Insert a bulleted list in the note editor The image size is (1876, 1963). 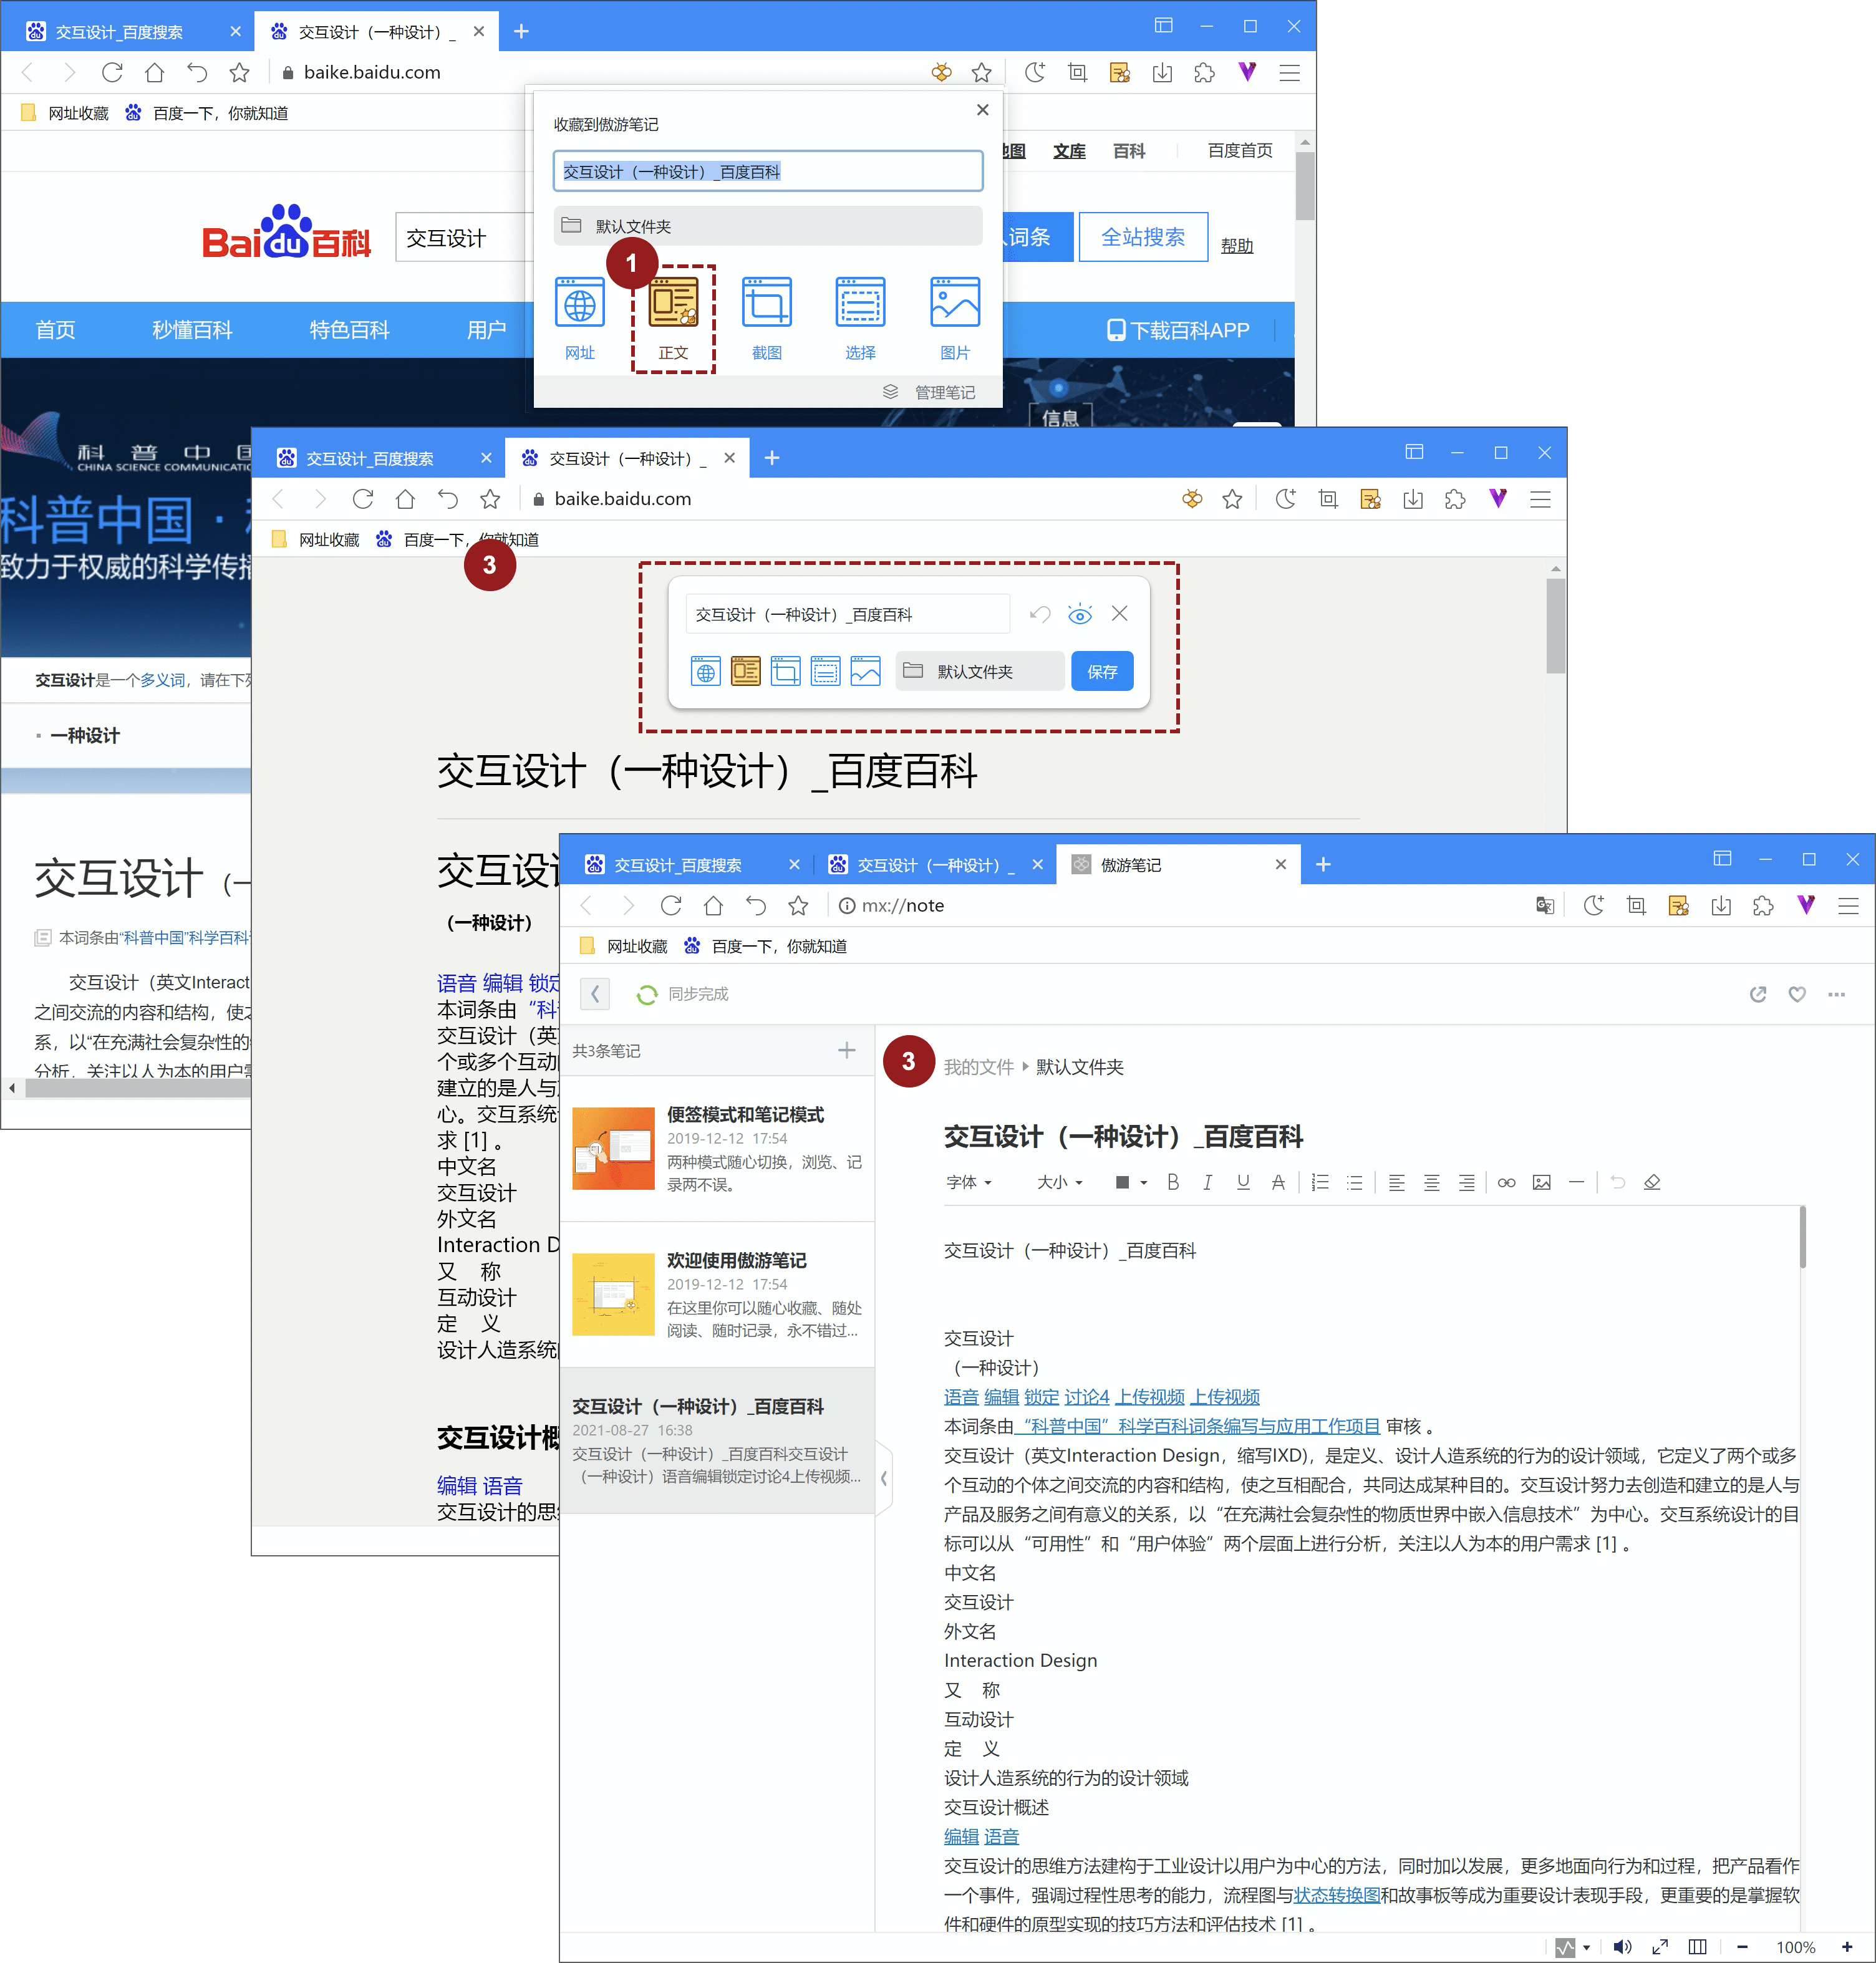[x=1354, y=1182]
